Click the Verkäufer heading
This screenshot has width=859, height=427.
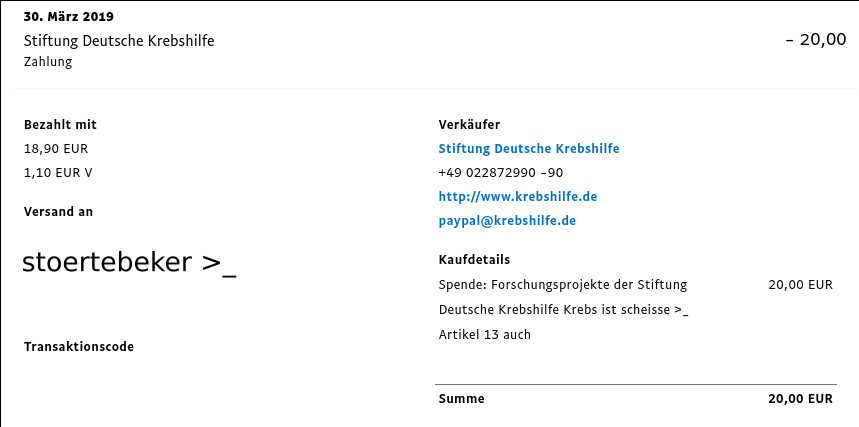(469, 124)
